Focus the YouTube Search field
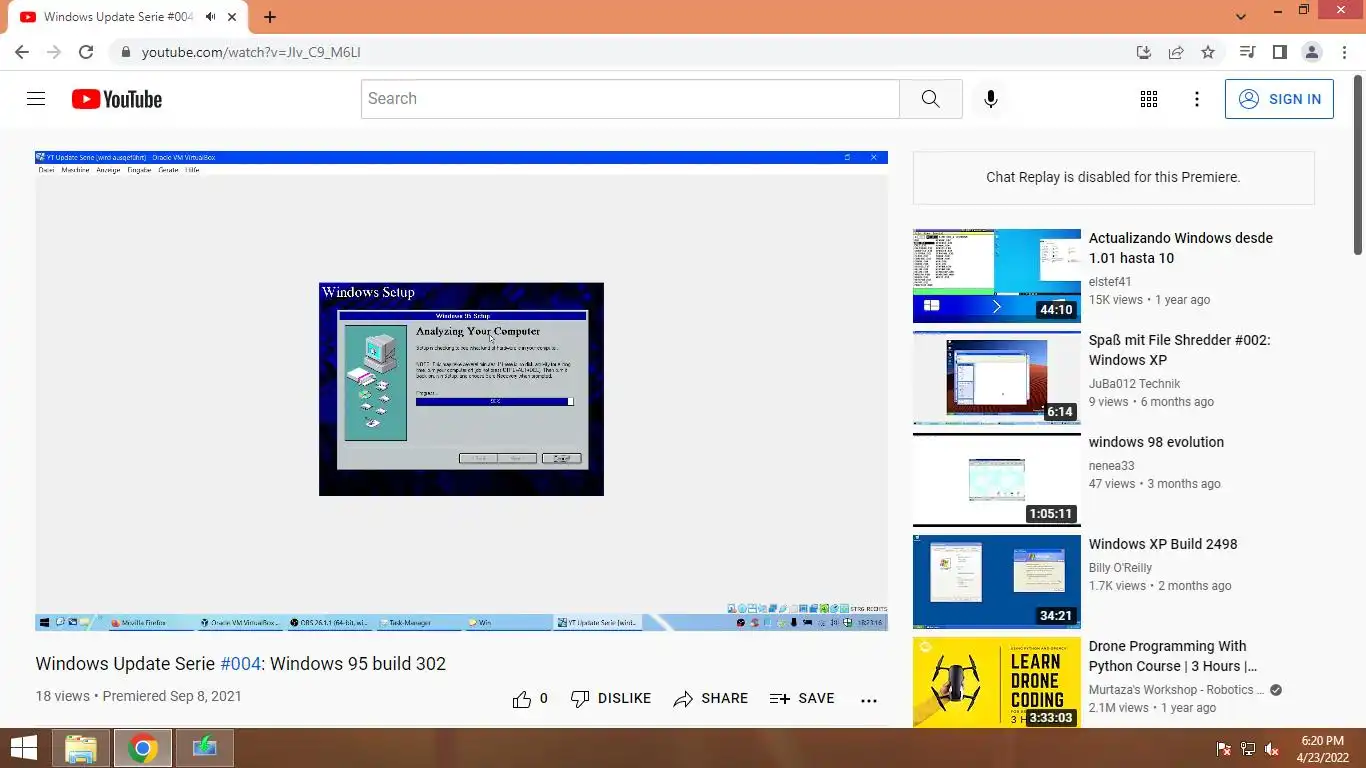 pyautogui.click(x=630, y=99)
